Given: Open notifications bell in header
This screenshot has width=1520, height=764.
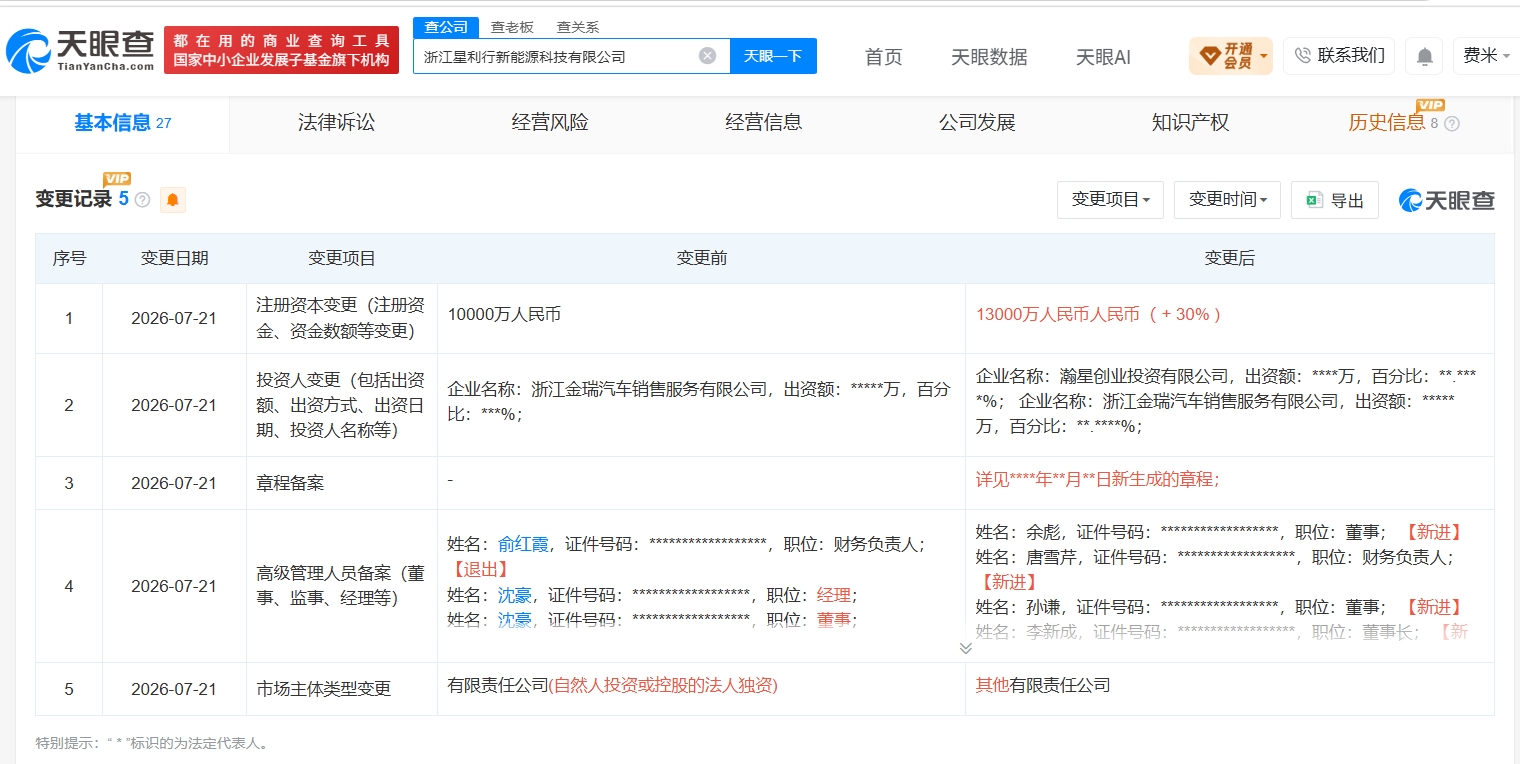Looking at the screenshot, I should click(1423, 57).
